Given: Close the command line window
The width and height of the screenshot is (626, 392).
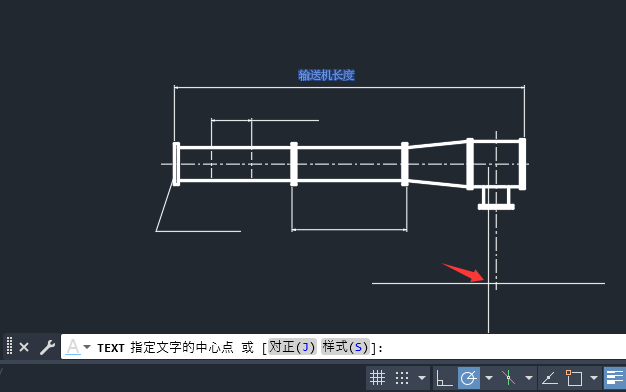Looking at the screenshot, I should tap(24, 347).
